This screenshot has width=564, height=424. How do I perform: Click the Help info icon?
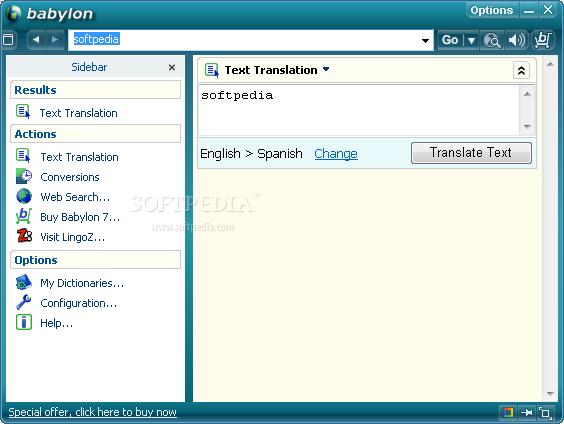click(24, 322)
